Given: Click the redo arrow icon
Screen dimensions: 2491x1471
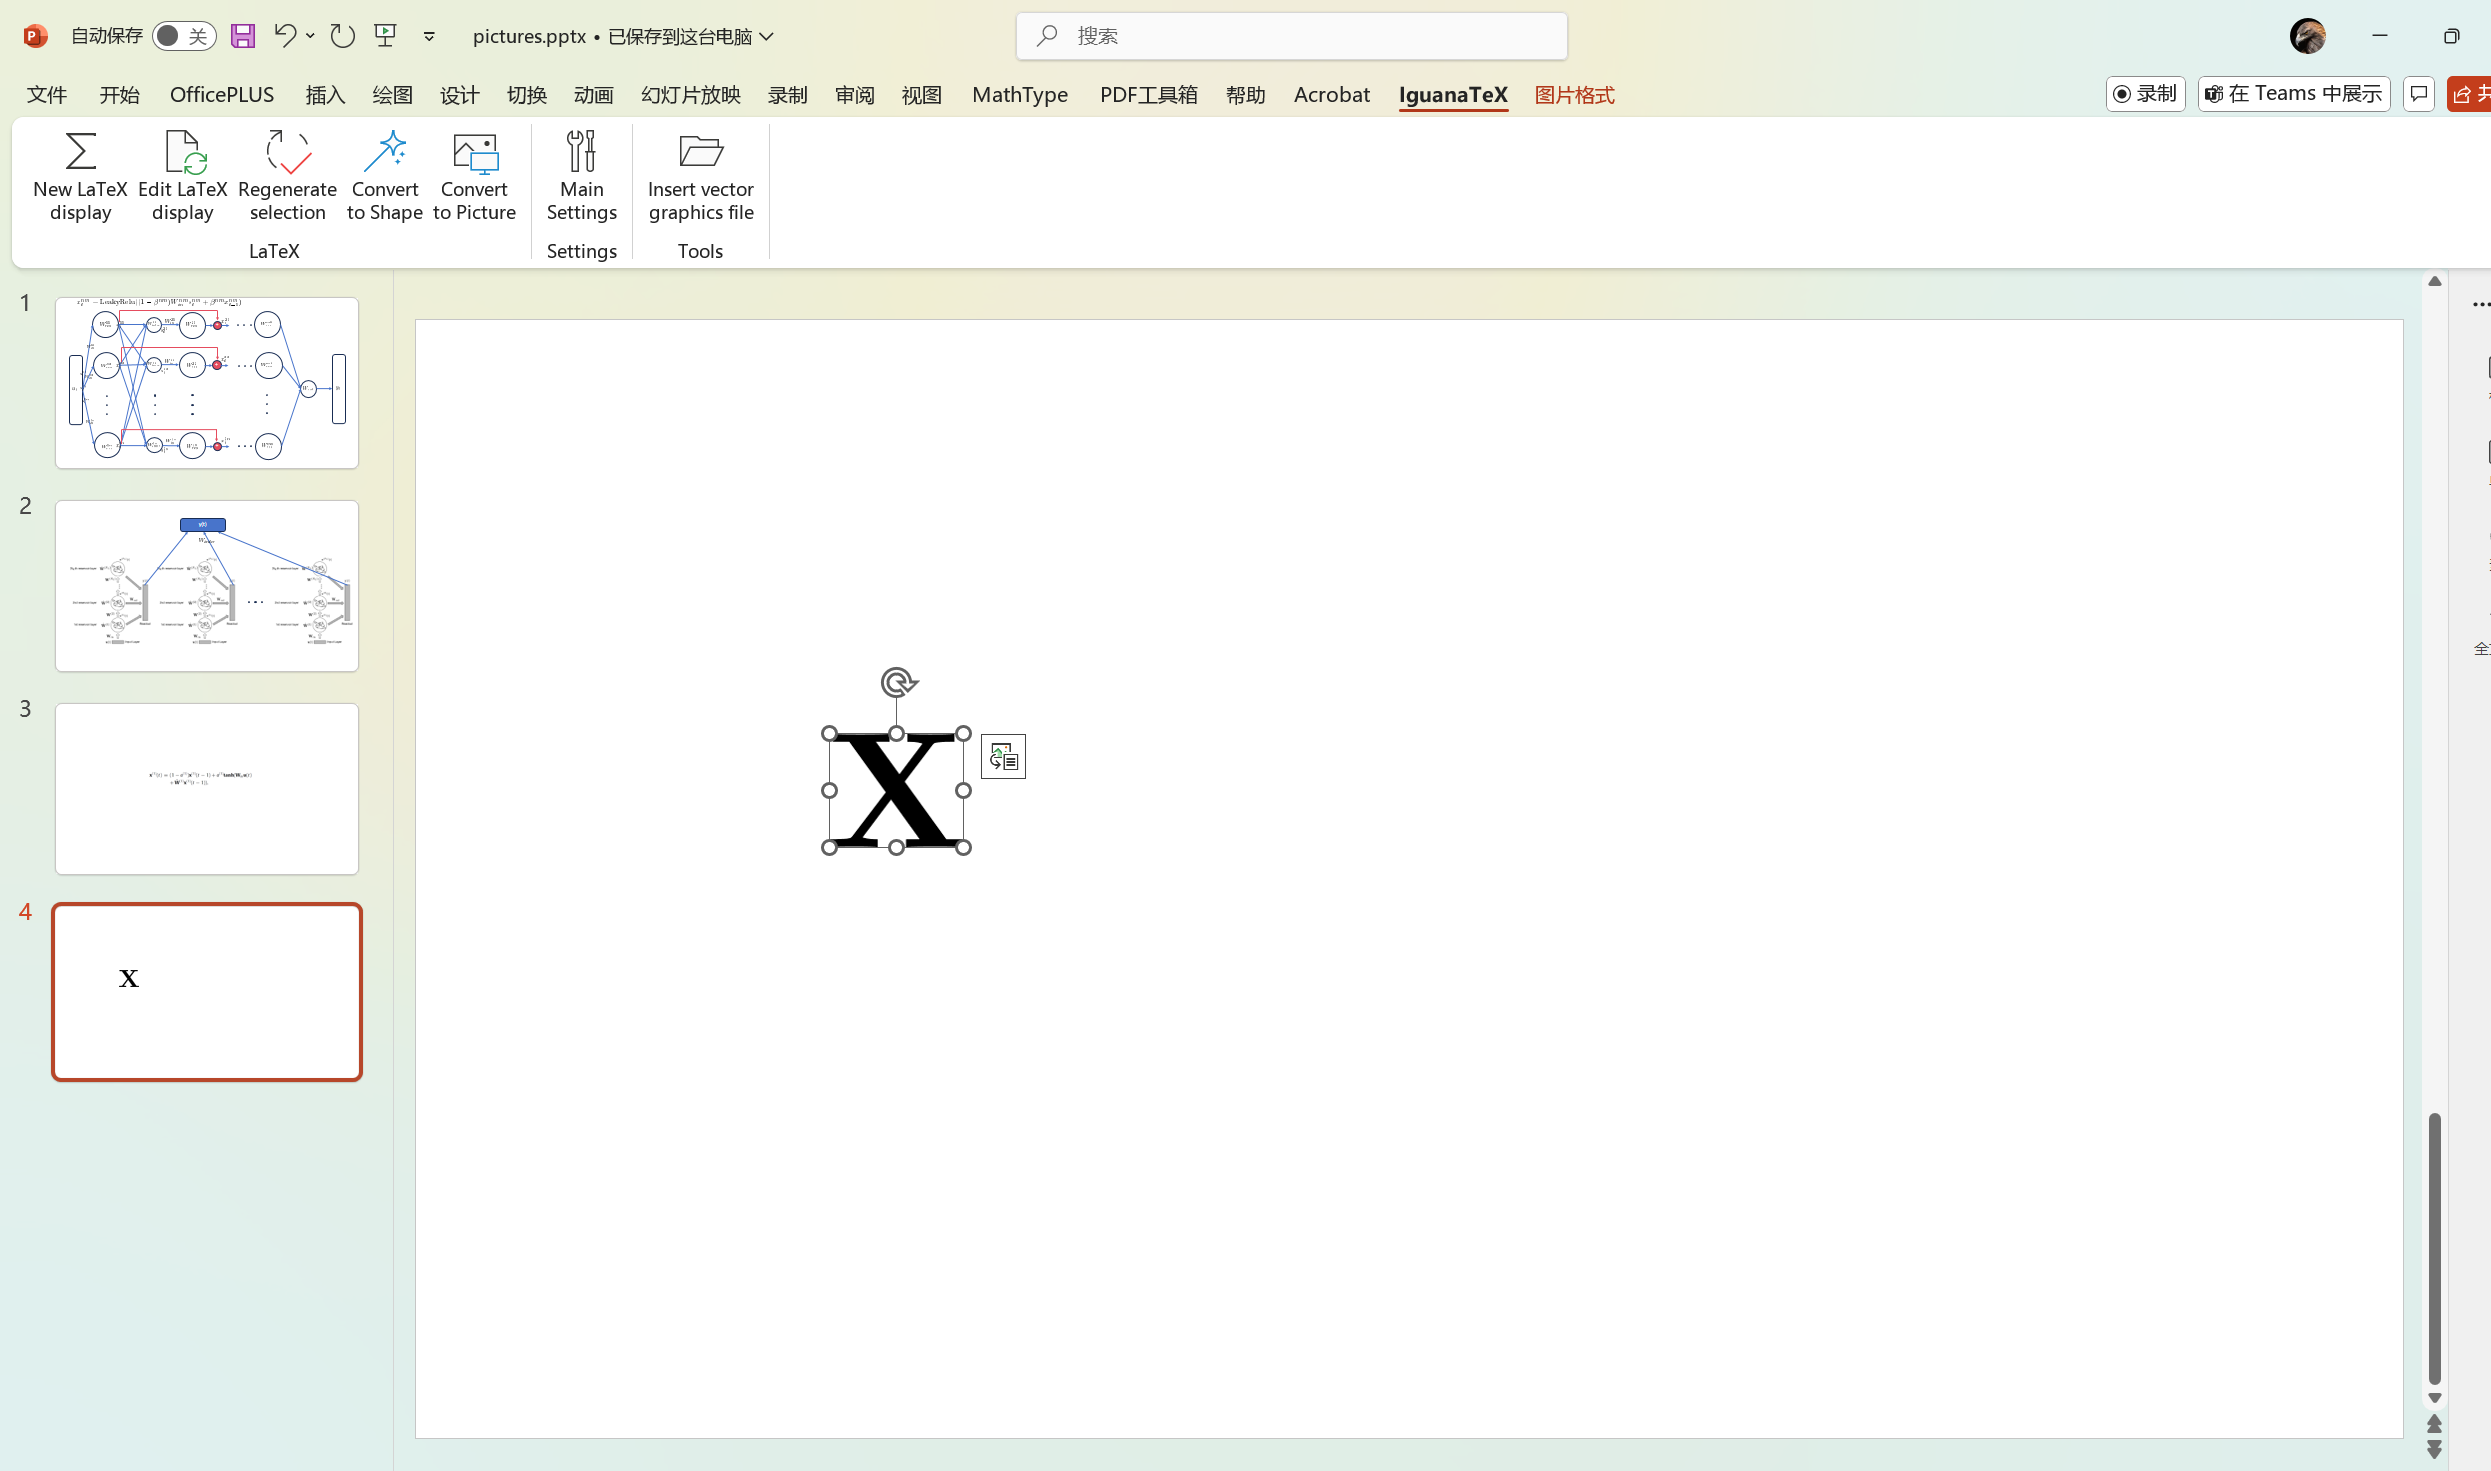Looking at the screenshot, I should (x=342, y=36).
